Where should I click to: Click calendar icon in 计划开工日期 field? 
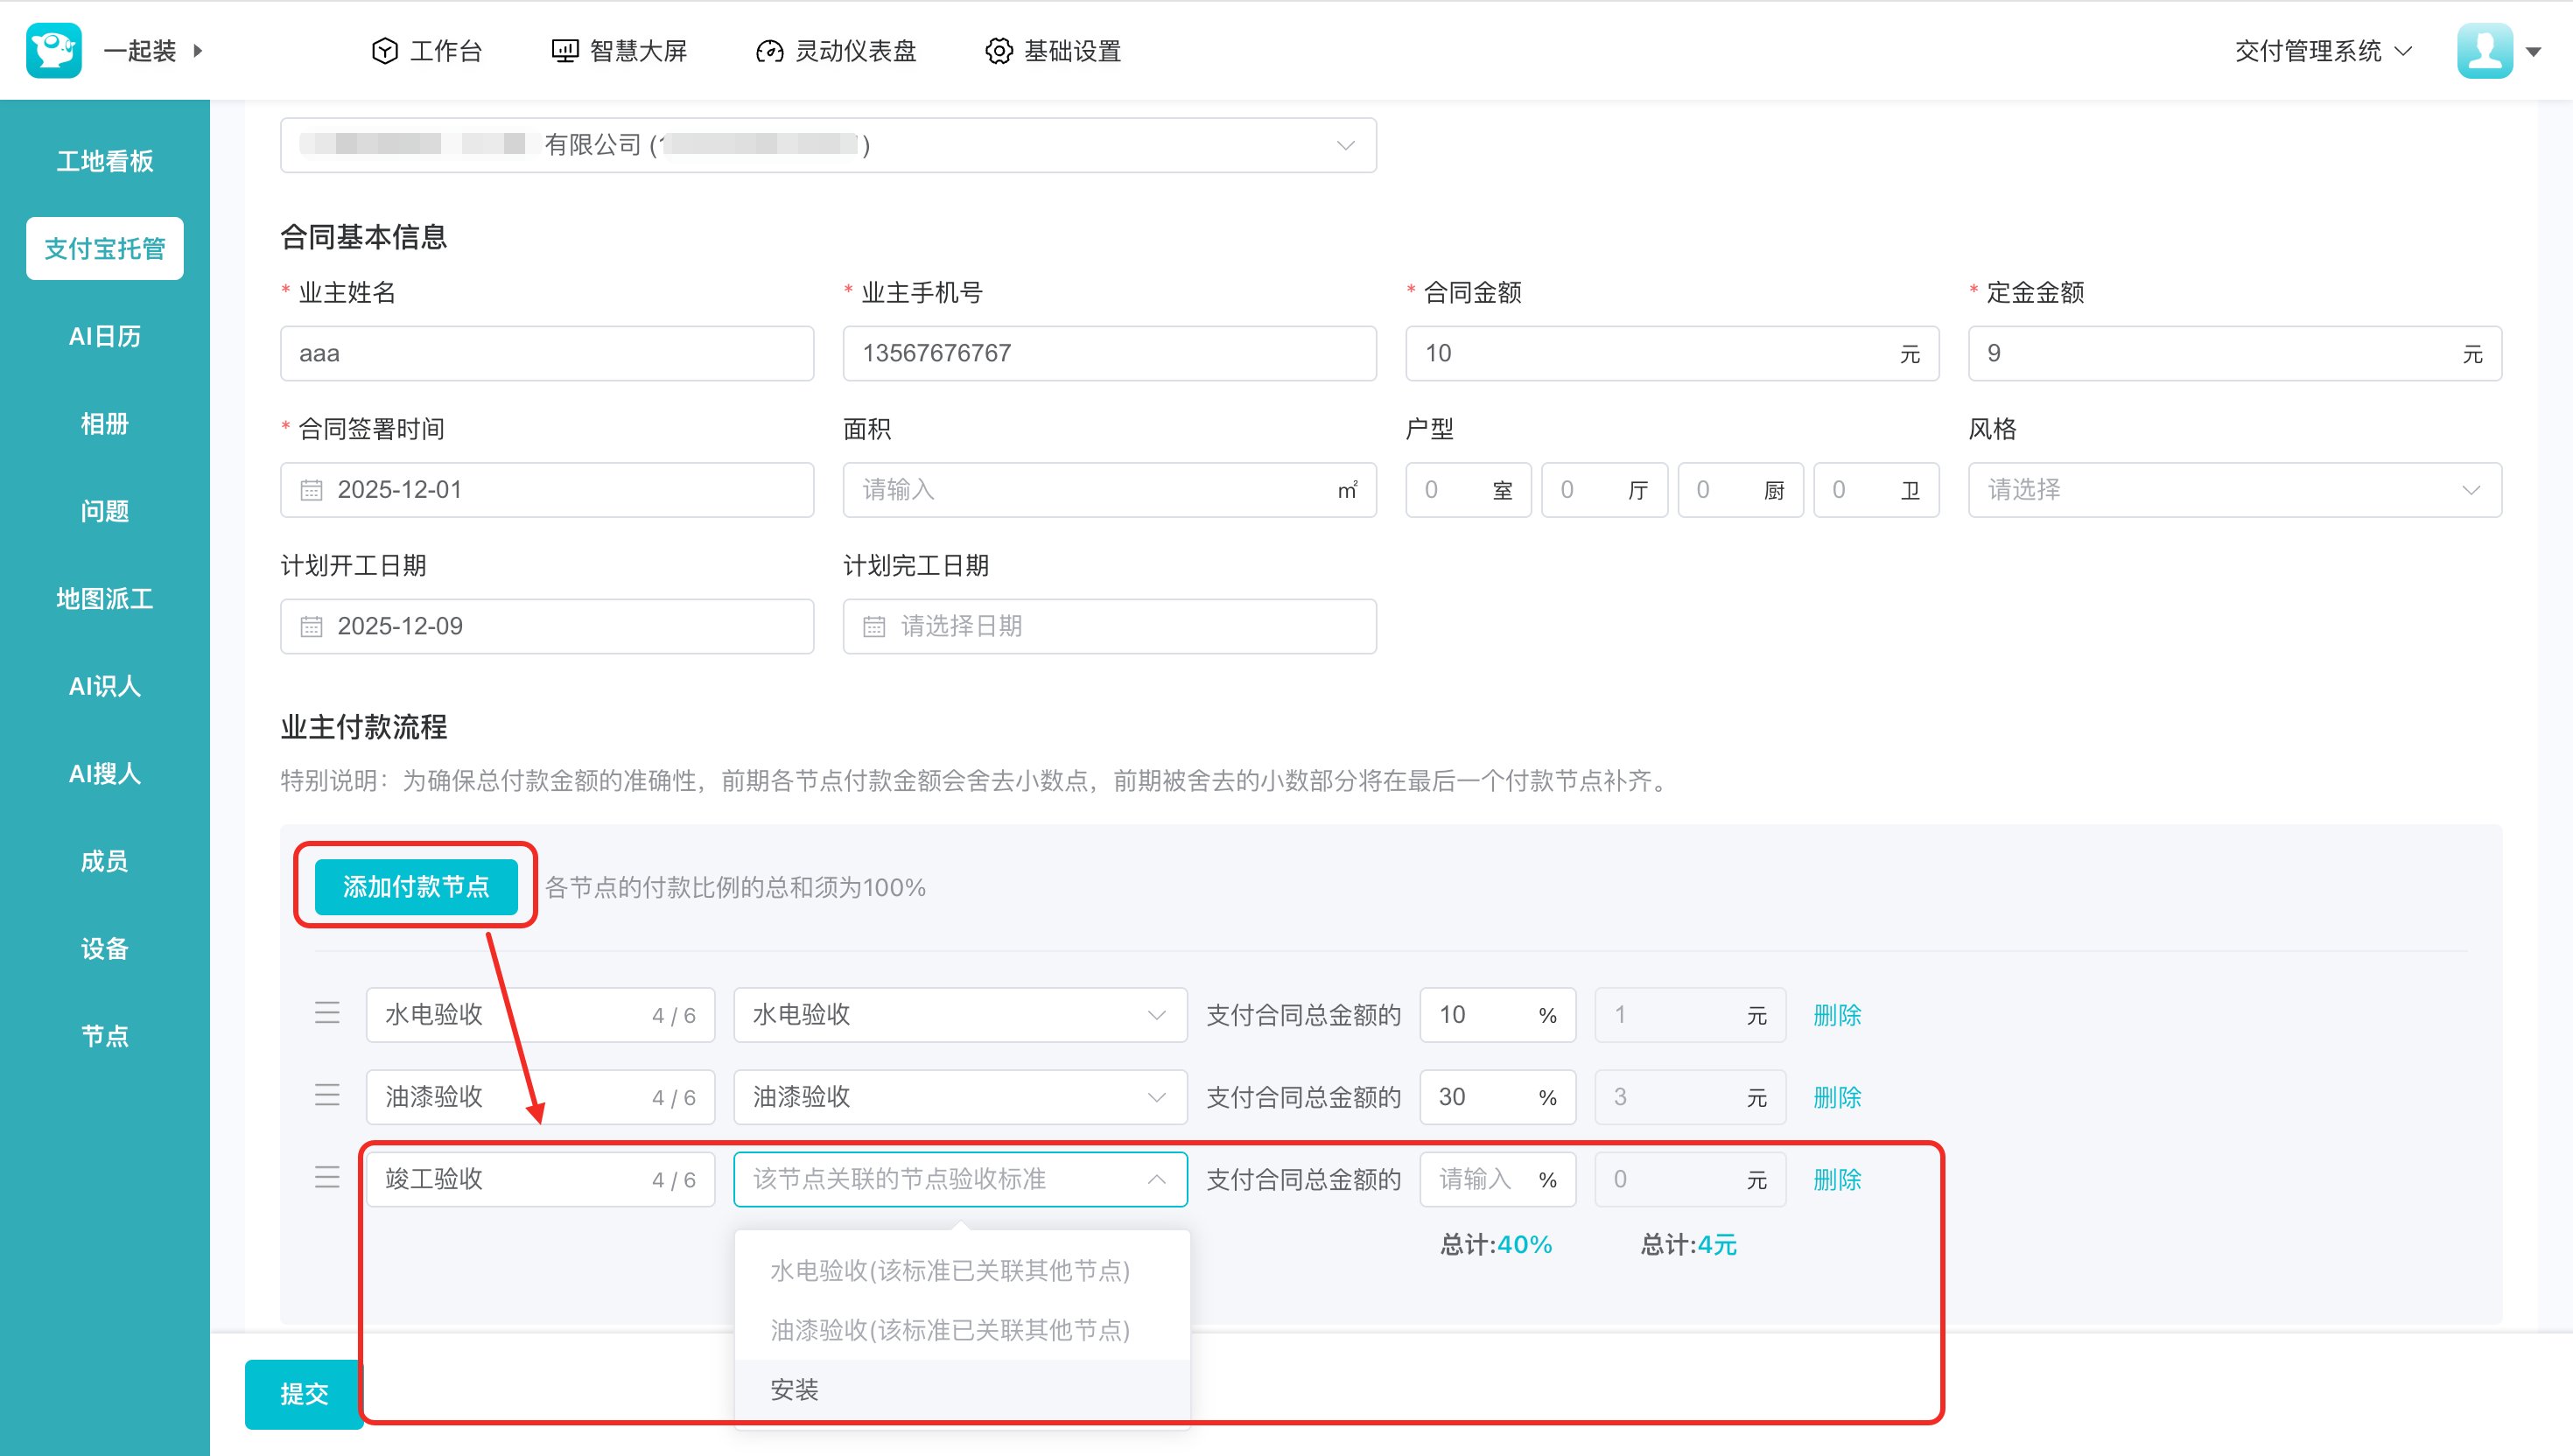[312, 627]
